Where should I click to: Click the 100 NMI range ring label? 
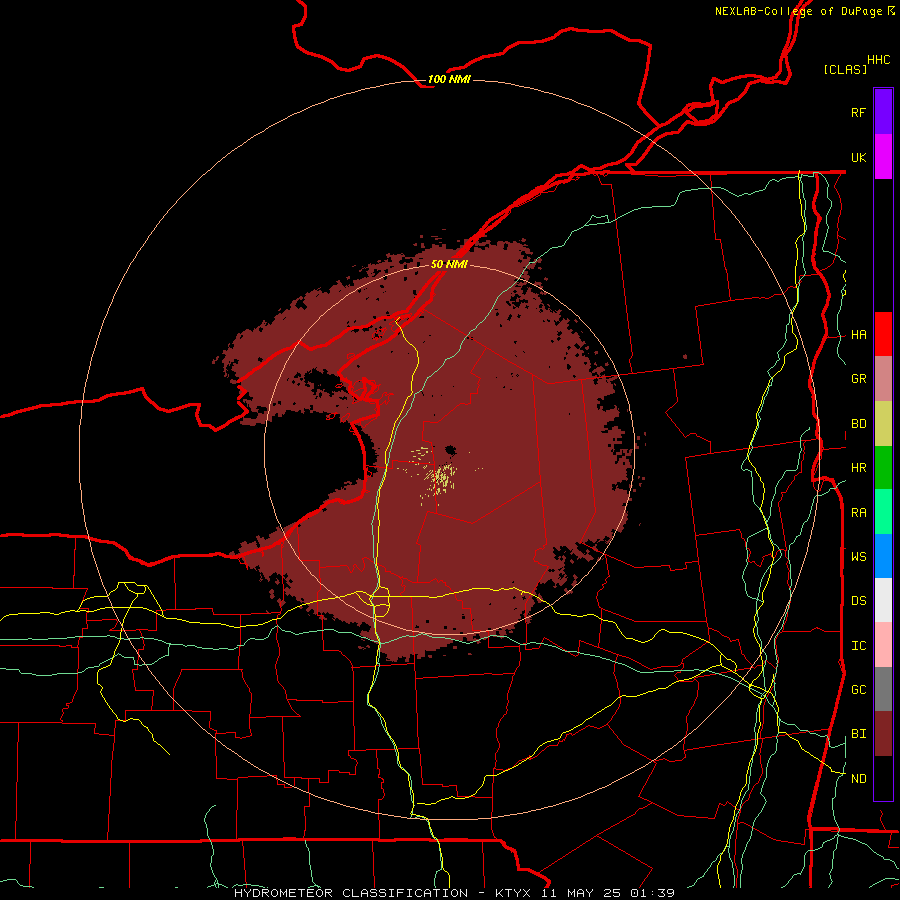[x=449, y=79]
